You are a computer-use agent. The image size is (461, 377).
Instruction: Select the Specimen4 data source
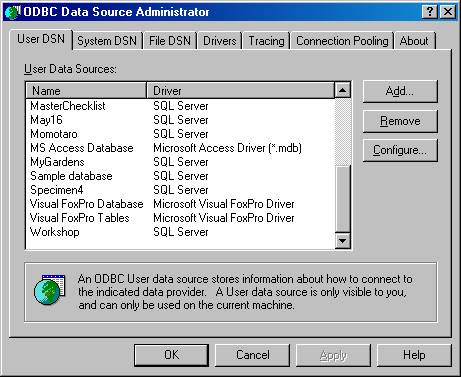(x=56, y=190)
